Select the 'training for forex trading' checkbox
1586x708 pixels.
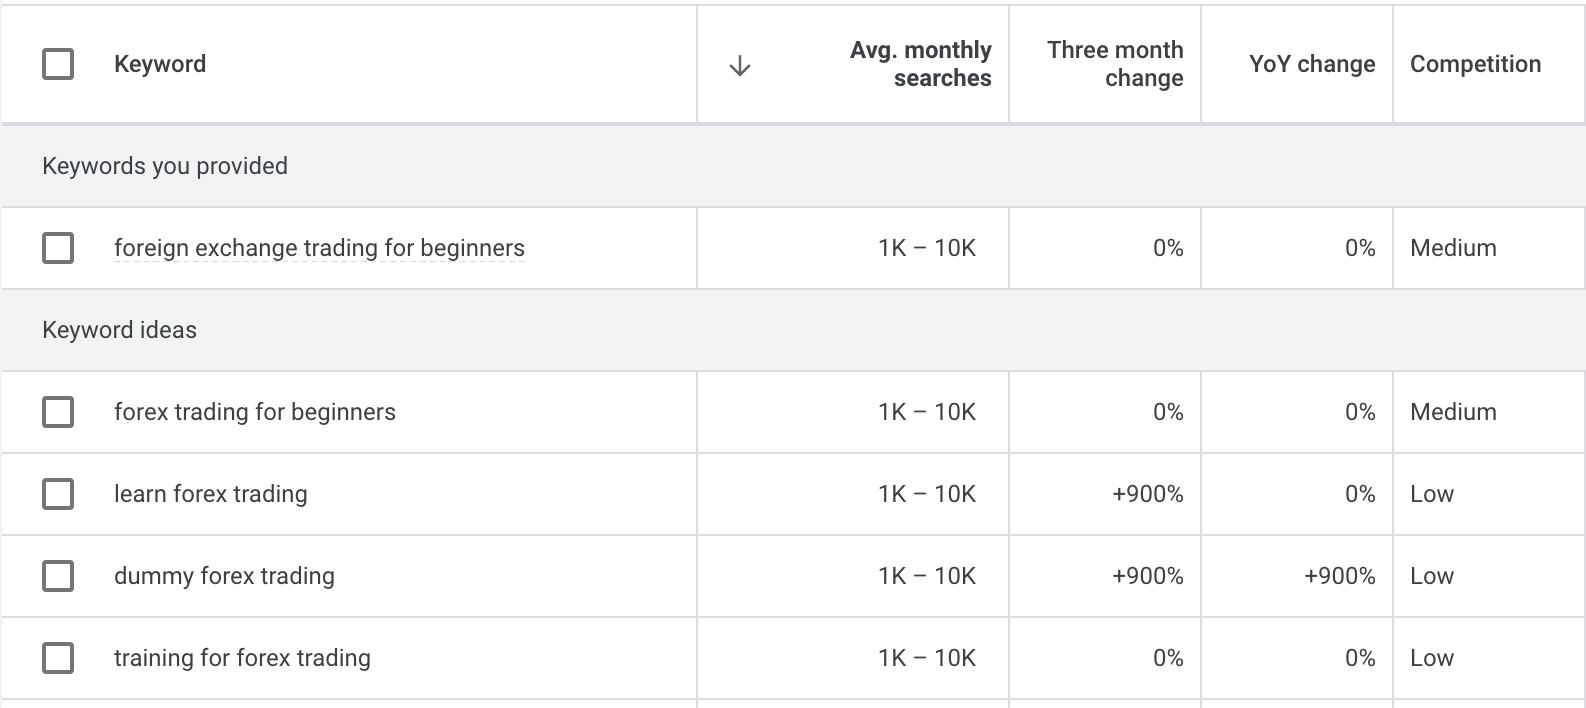[x=58, y=658]
